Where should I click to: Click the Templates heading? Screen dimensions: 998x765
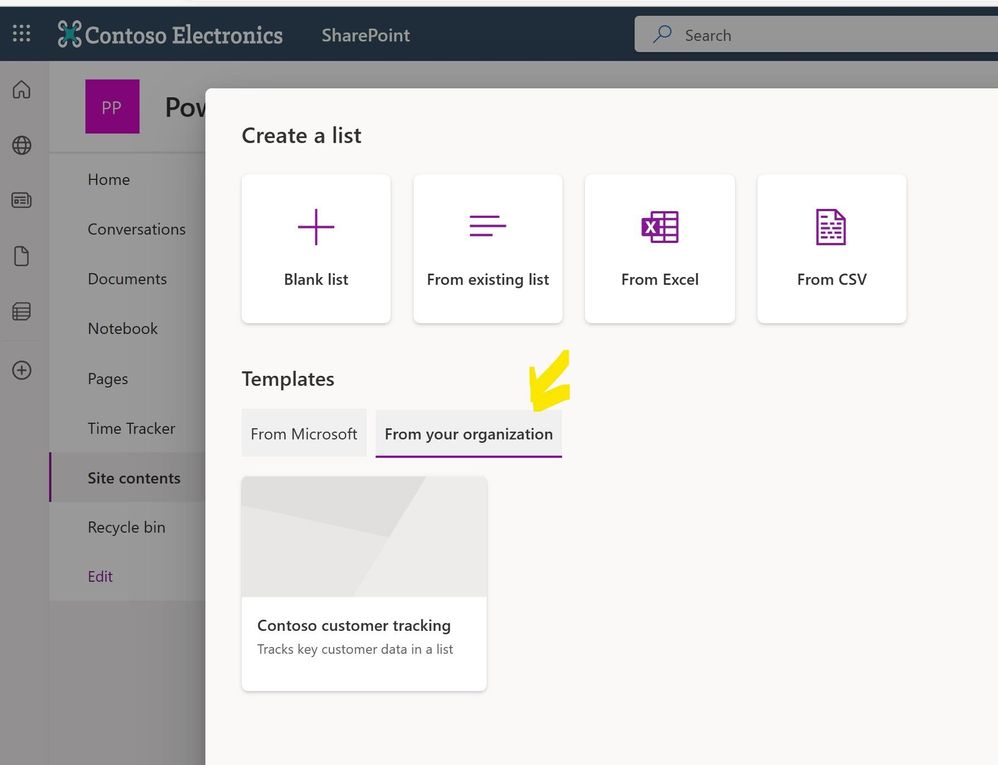coord(288,379)
